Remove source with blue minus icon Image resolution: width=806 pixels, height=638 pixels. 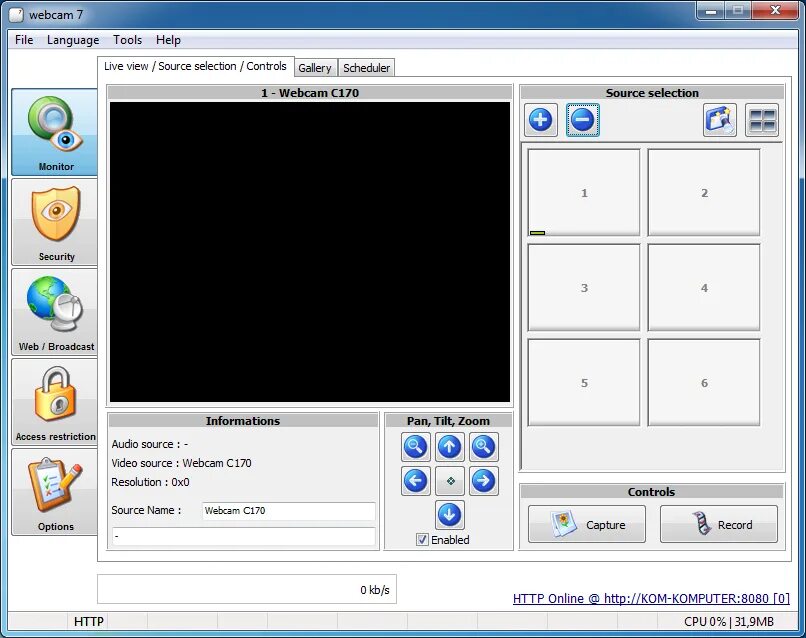click(x=582, y=120)
